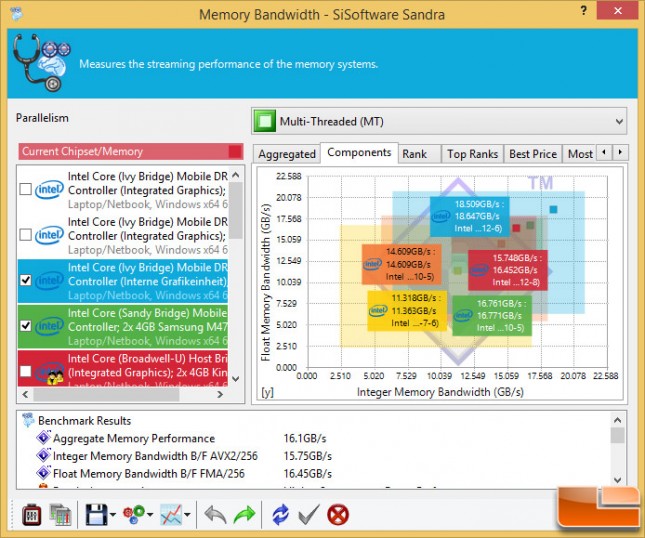
Task: Click the red 15.748GB/s chart label
Action: click(508, 270)
